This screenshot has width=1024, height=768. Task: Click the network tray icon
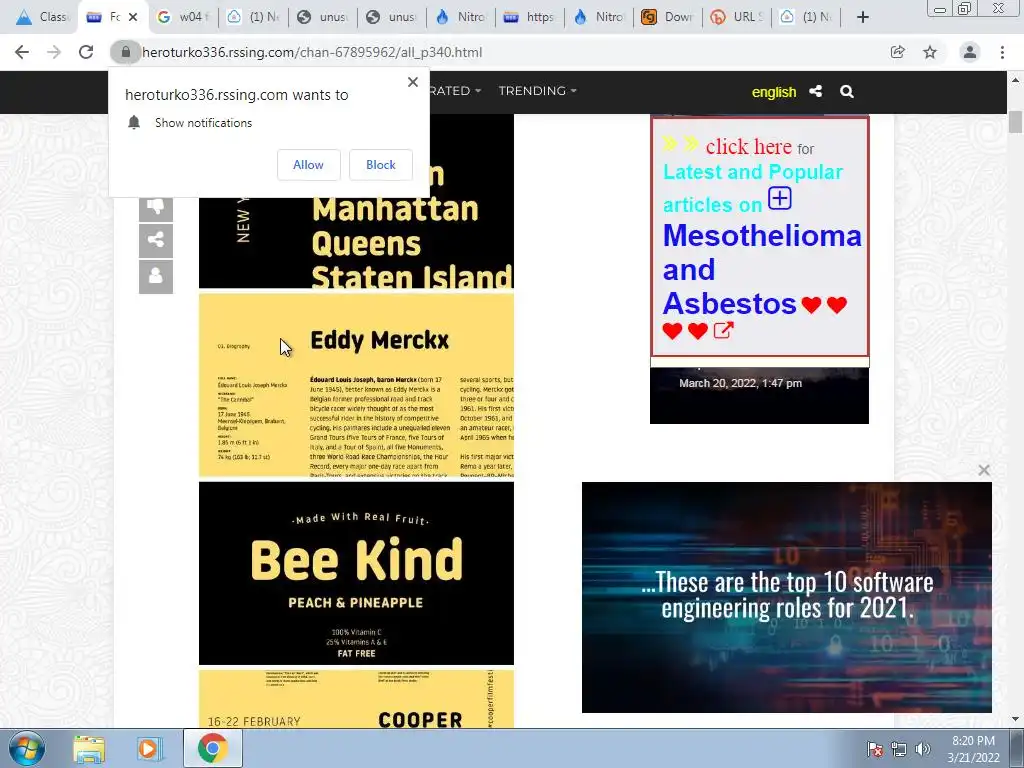pyautogui.click(x=899, y=749)
